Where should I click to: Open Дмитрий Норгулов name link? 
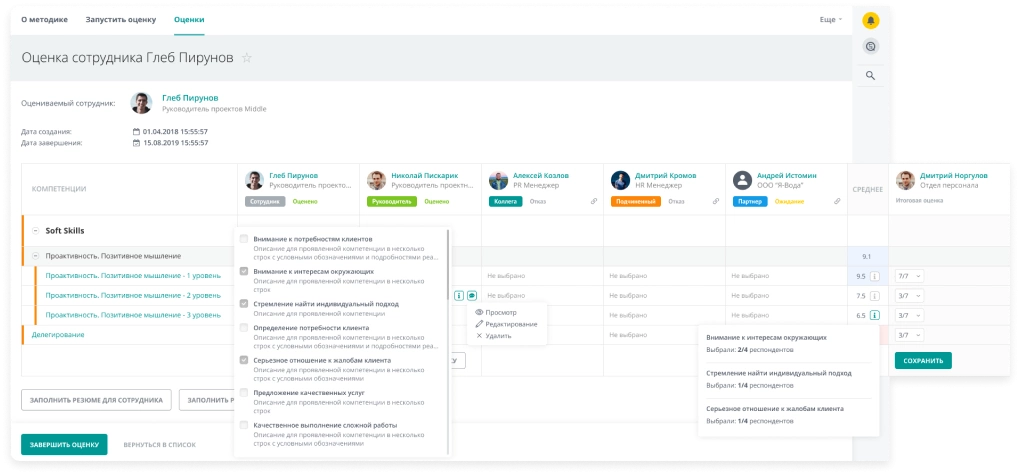coord(953,176)
